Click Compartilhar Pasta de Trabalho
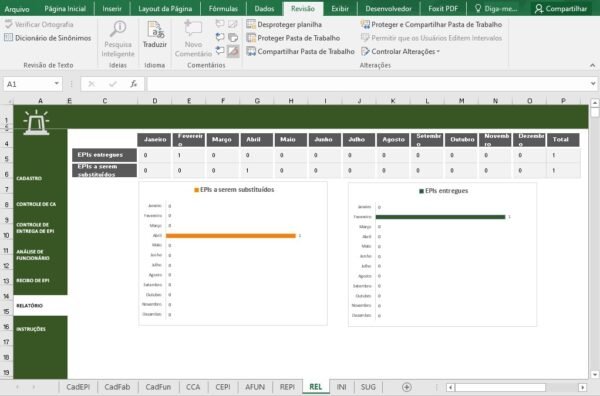Screen dimensions: 600x396 (x=300, y=51)
